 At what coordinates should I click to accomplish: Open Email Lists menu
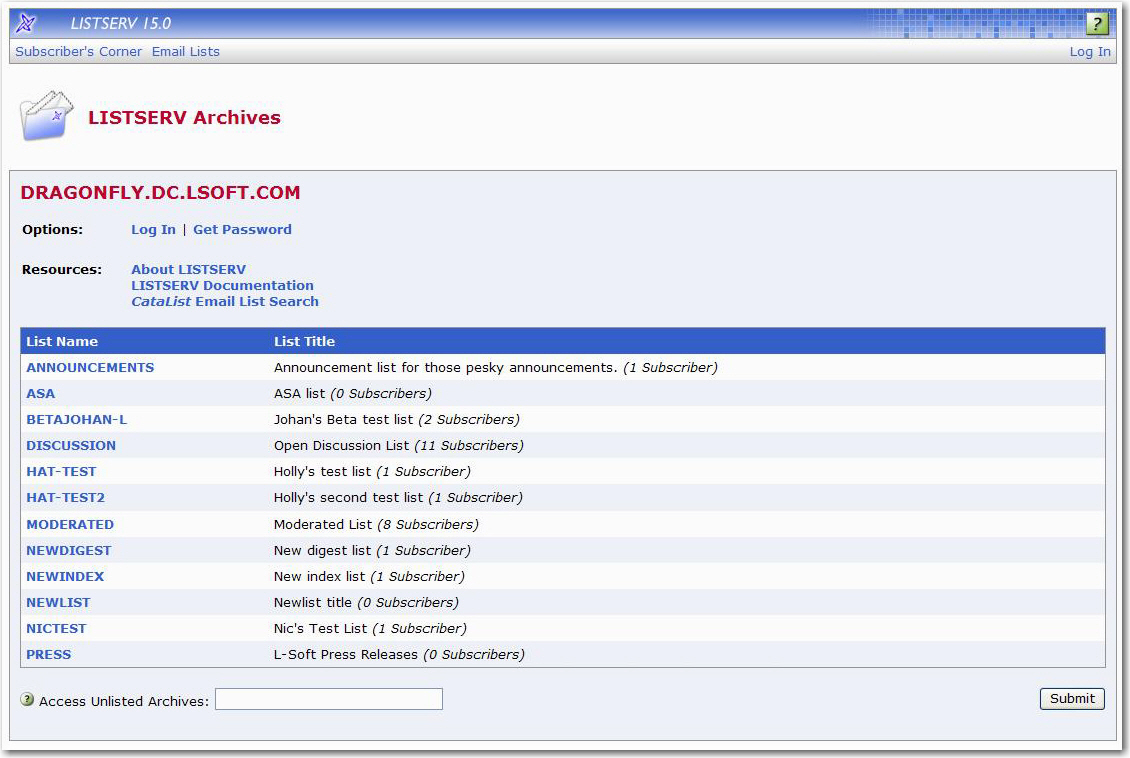pyautogui.click(x=185, y=52)
